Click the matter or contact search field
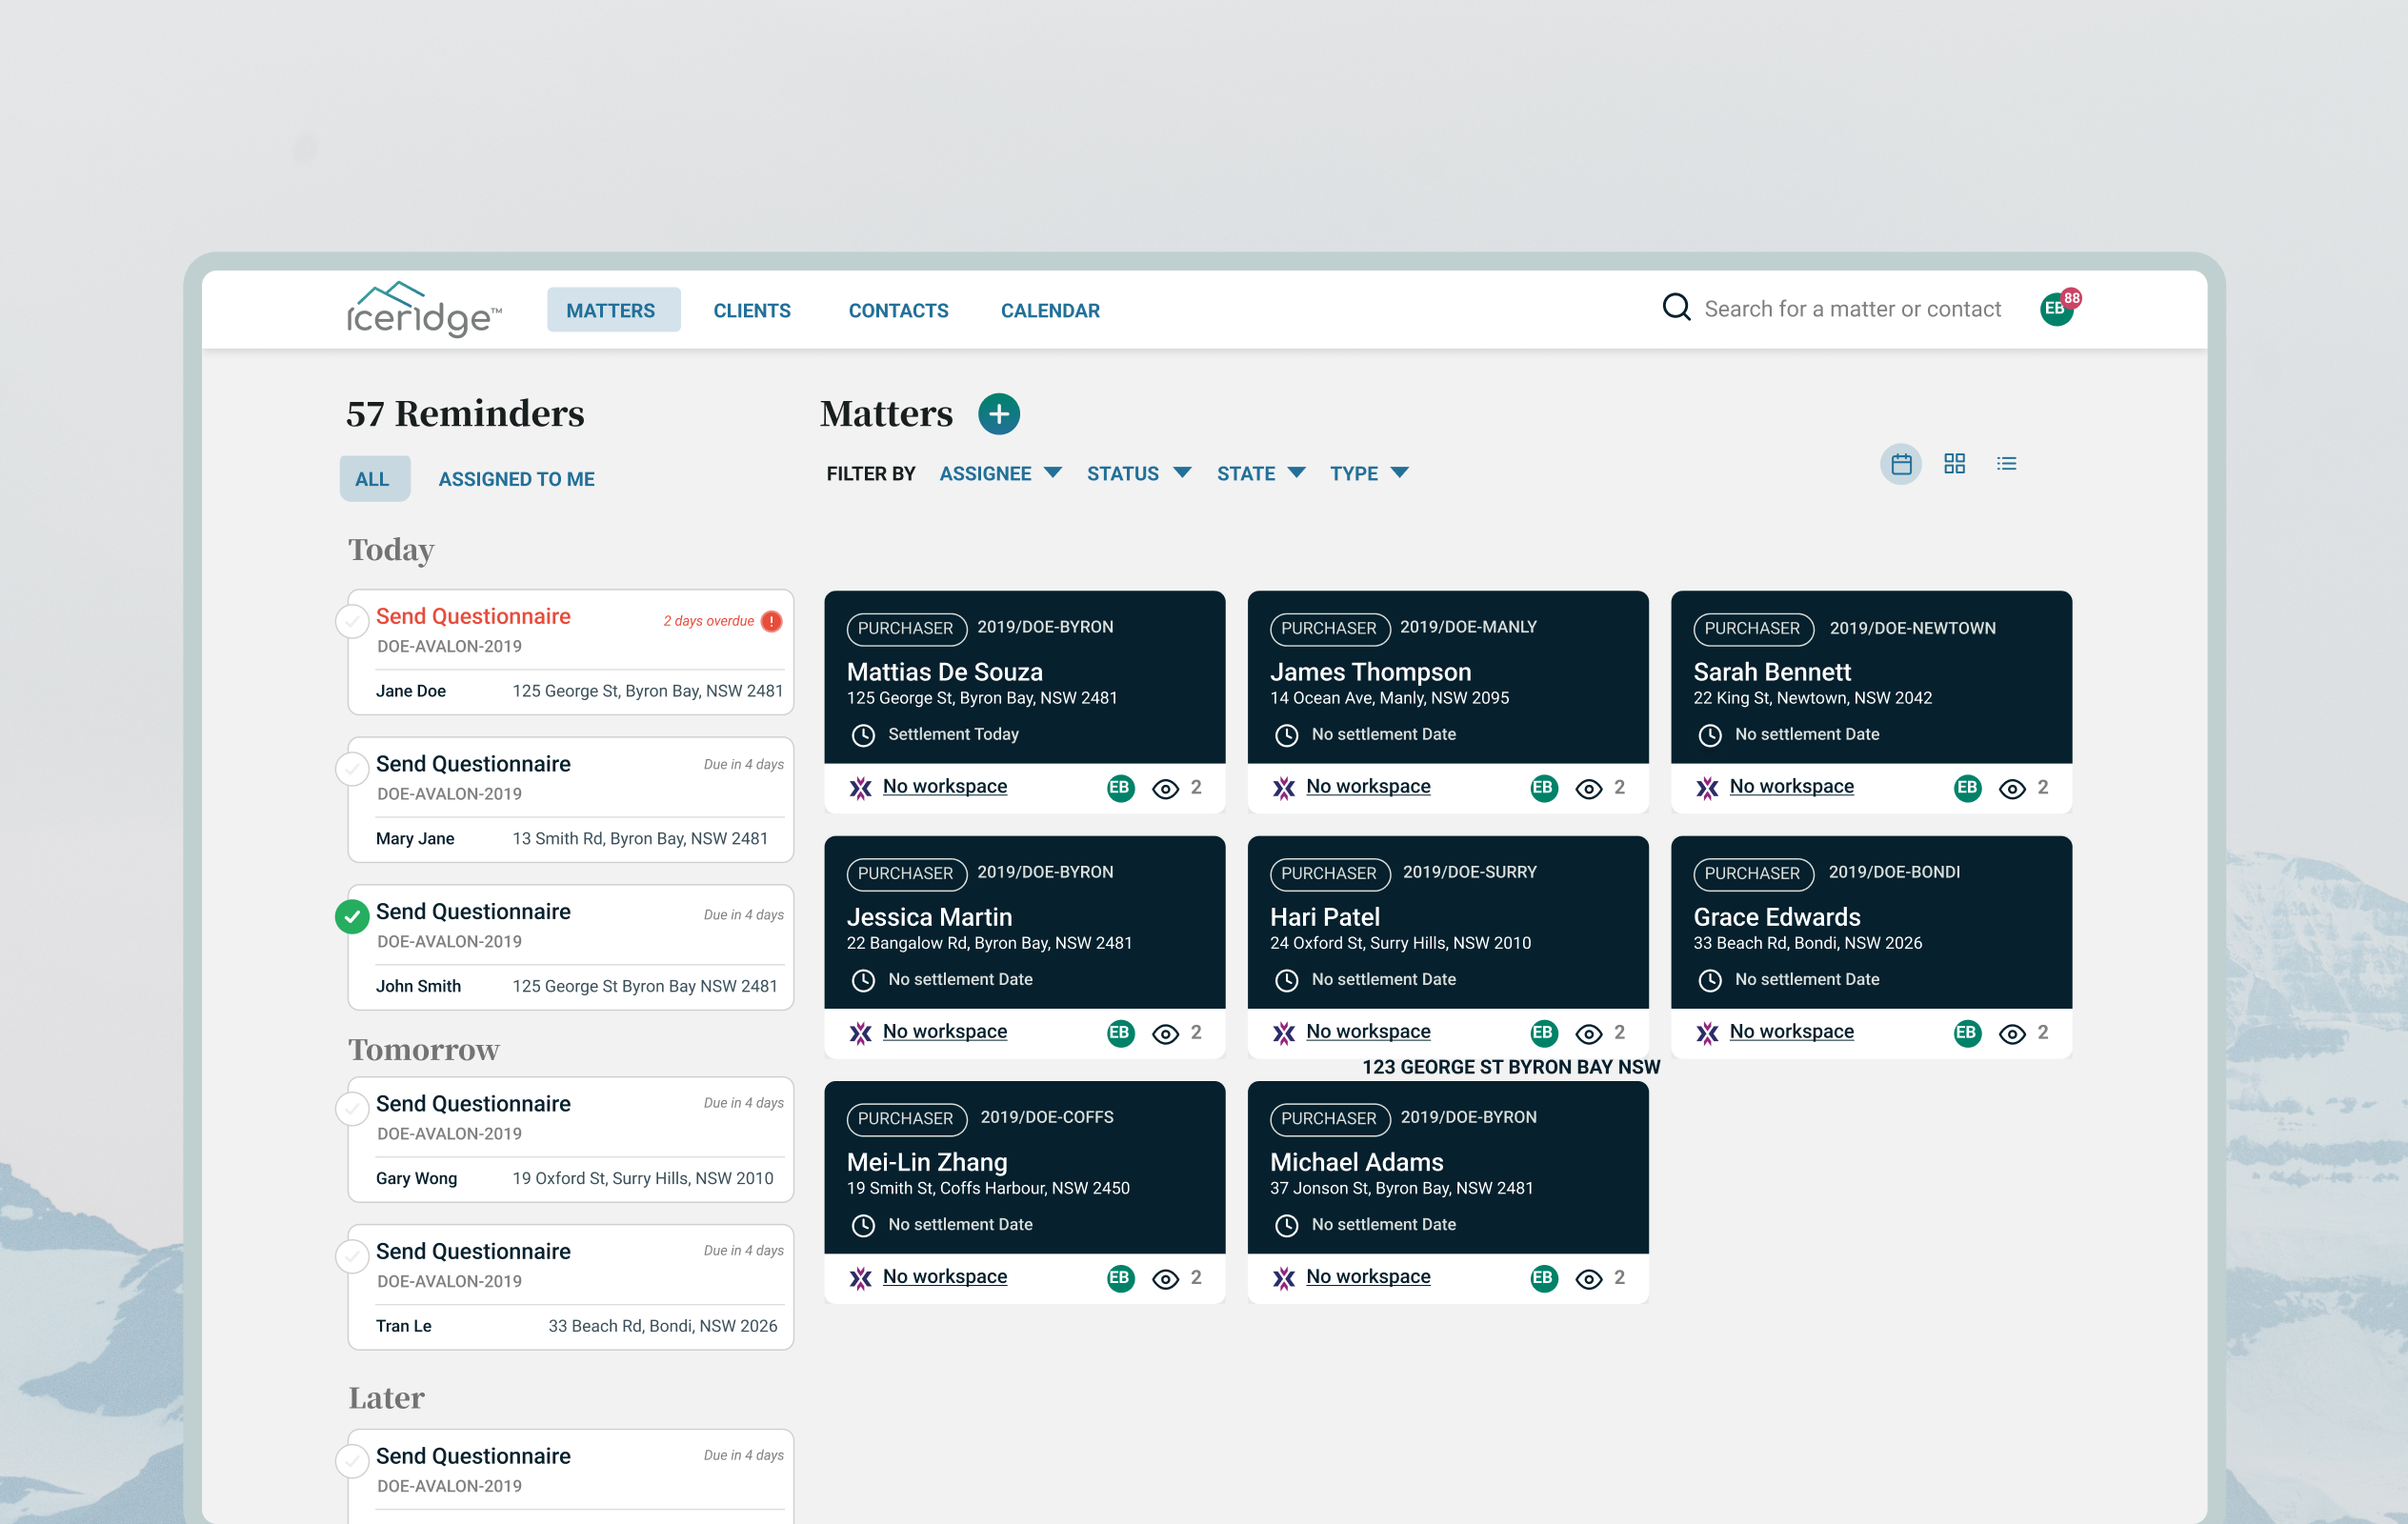Screen dimensions: 2408x1524 coord(1851,309)
